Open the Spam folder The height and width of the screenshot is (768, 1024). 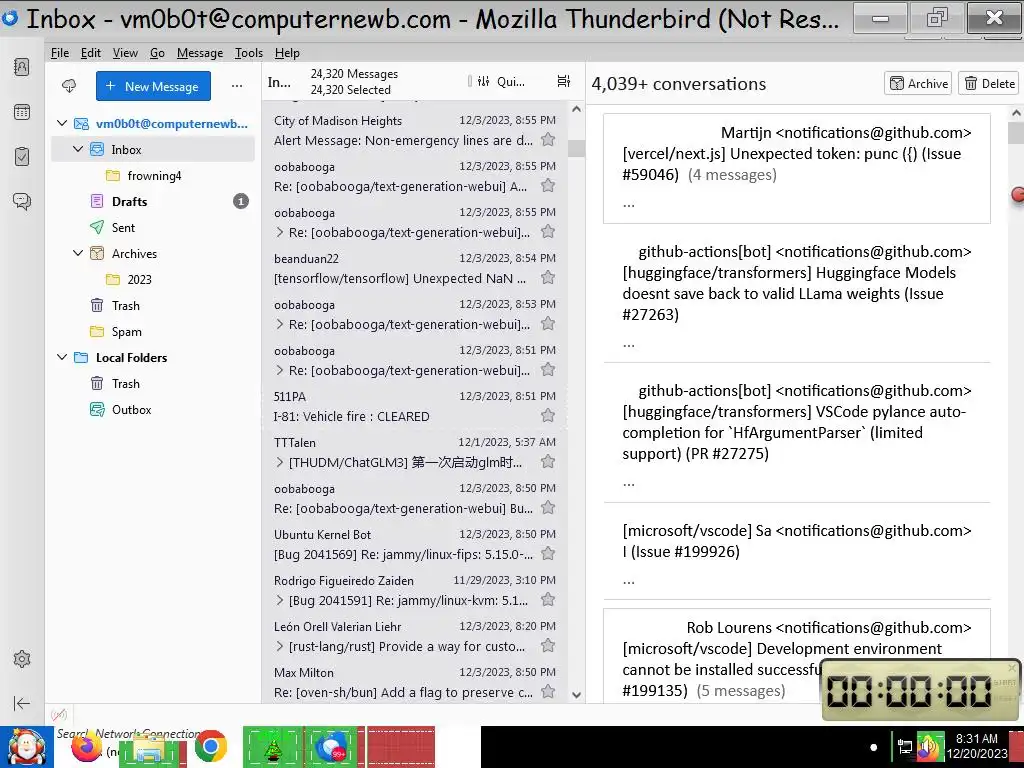[153, 332]
